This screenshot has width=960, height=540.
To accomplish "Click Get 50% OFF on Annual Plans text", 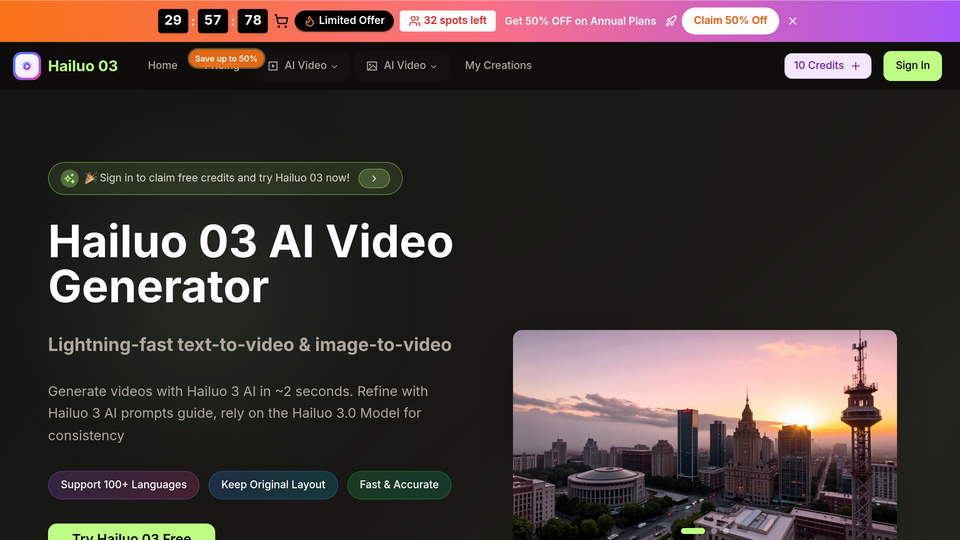I will (x=580, y=21).
